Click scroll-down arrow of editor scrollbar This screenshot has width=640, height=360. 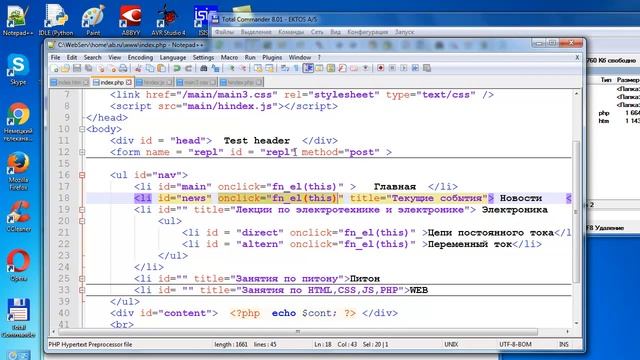pos(576,323)
